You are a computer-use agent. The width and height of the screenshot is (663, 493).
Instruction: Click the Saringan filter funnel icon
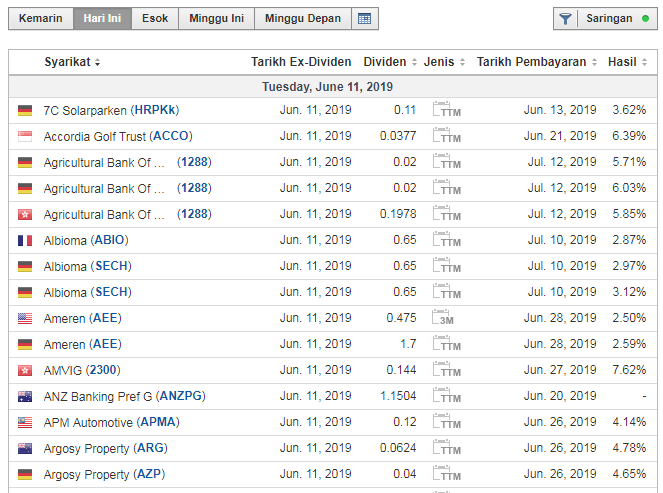click(x=565, y=19)
